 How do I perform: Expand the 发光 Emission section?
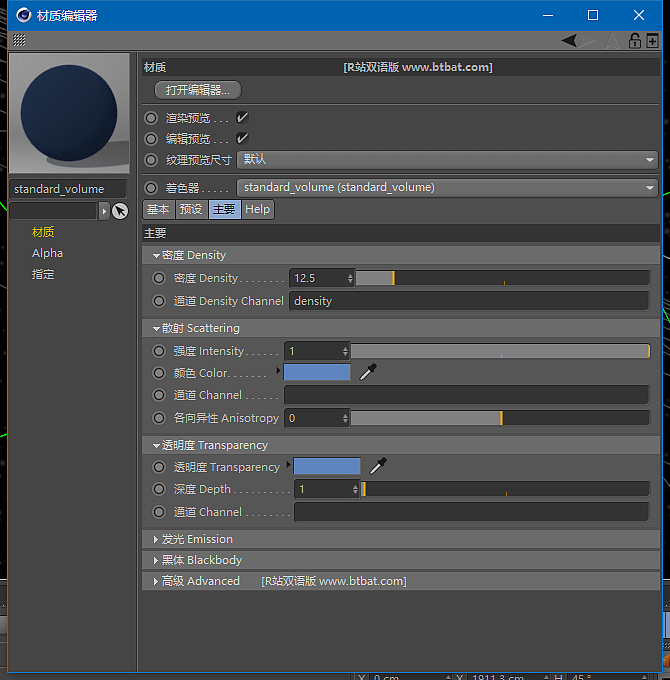156,539
